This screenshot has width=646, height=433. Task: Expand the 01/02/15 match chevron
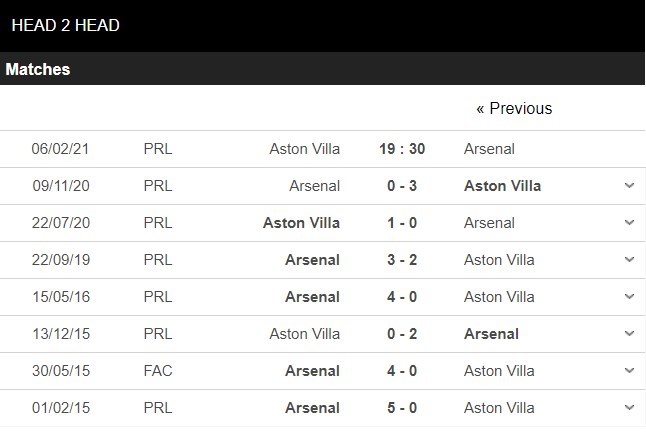point(629,408)
